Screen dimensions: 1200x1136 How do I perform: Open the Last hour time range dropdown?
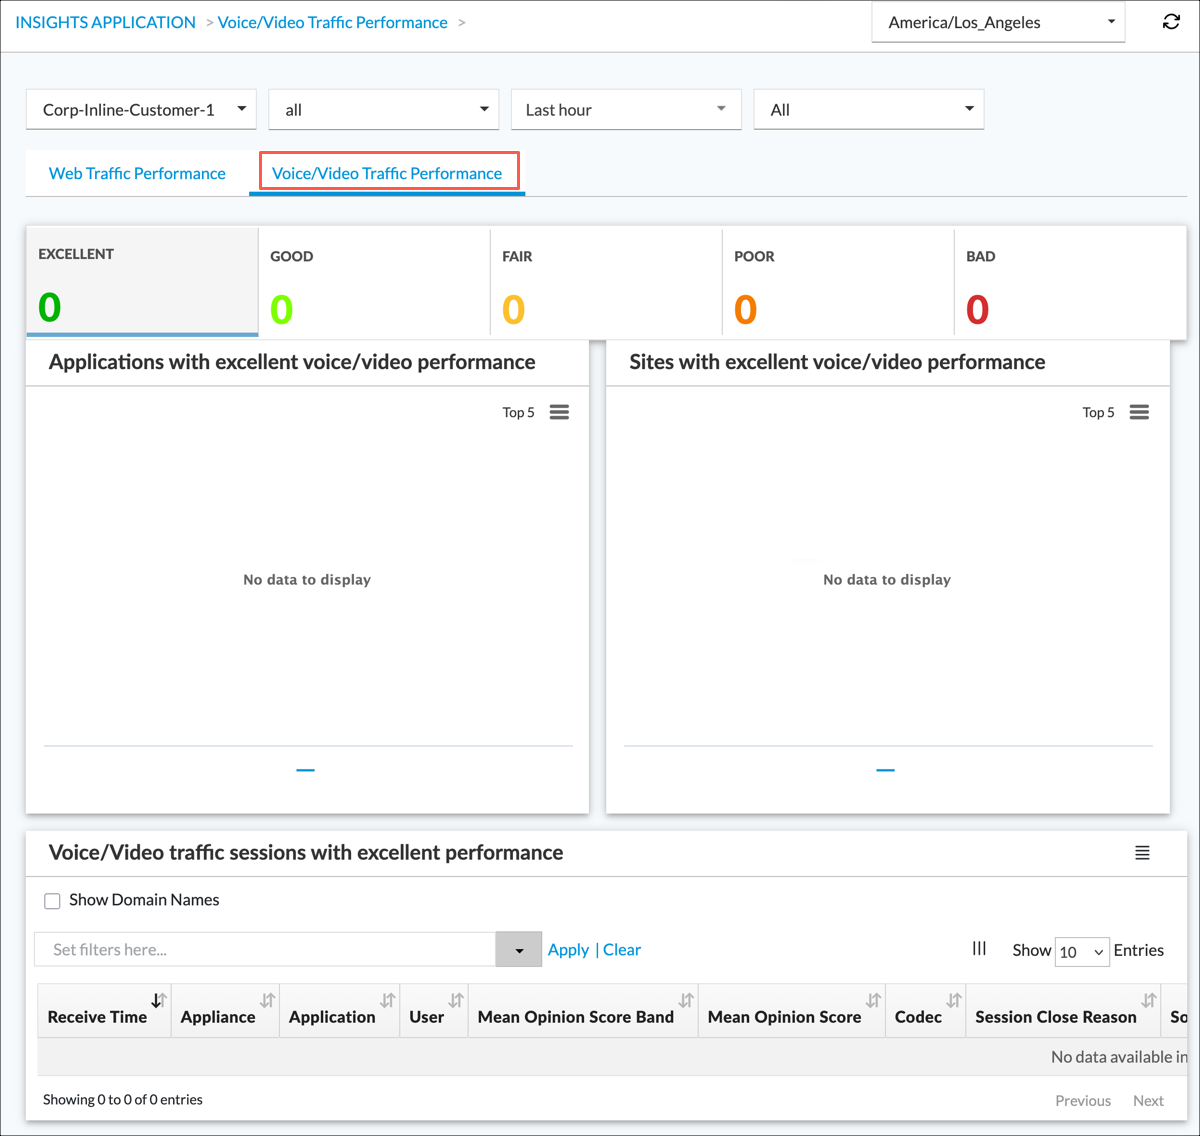click(625, 110)
